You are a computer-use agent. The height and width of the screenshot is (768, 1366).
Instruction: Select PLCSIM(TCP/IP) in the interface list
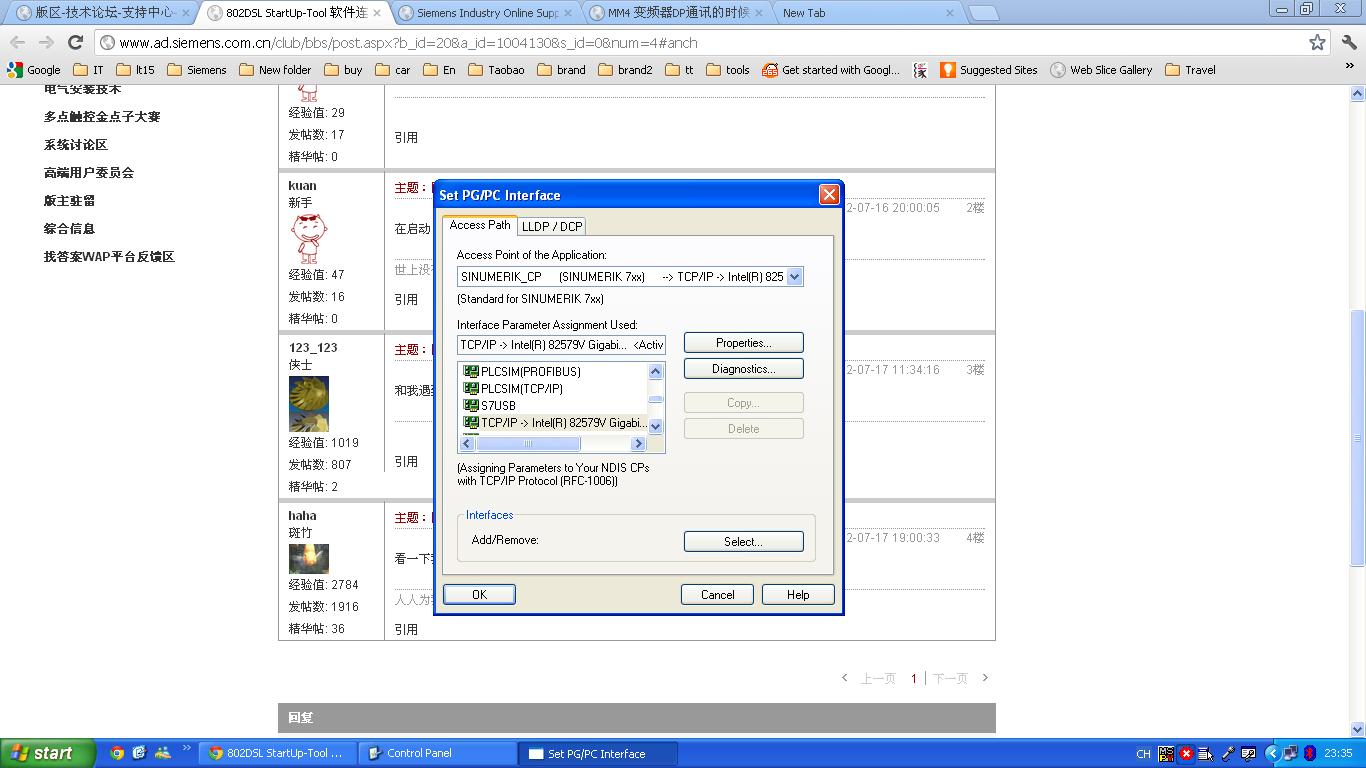point(521,389)
